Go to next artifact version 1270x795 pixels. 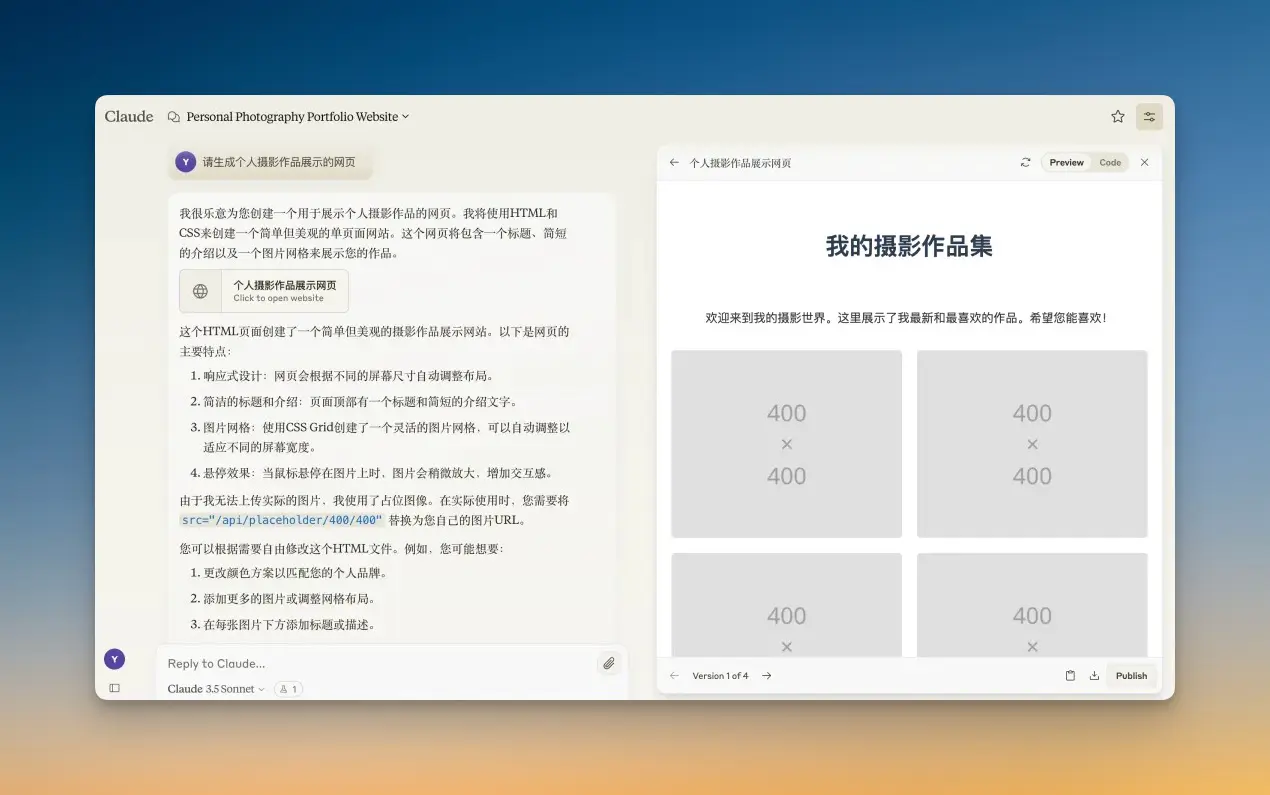point(766,676)
